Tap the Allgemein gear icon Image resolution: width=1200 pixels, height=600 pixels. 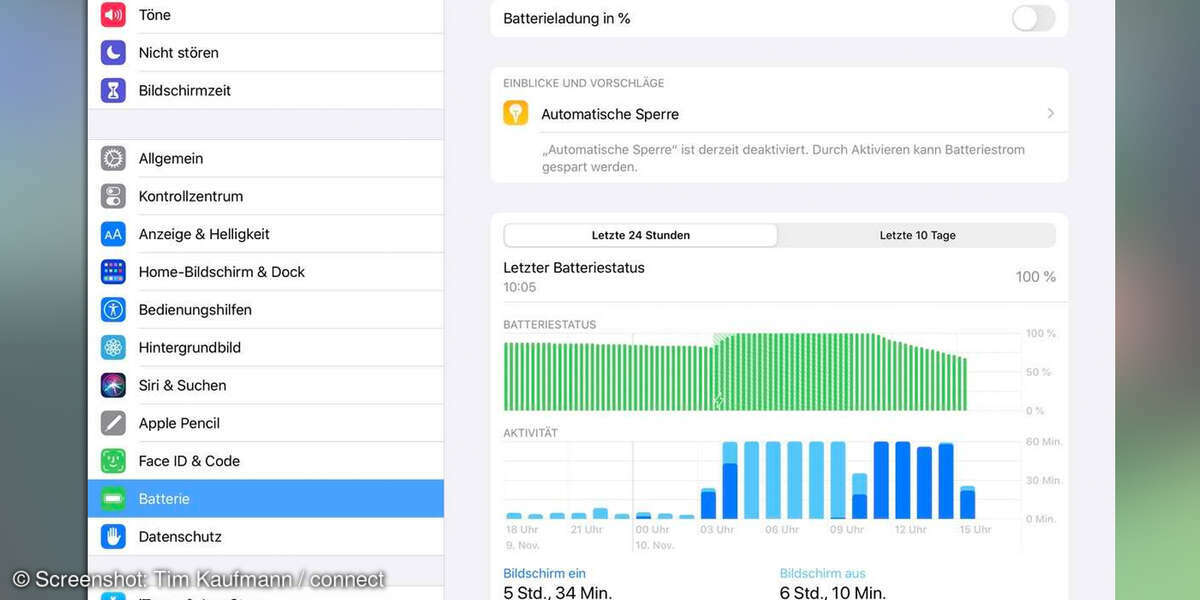(x=113, y=158)
